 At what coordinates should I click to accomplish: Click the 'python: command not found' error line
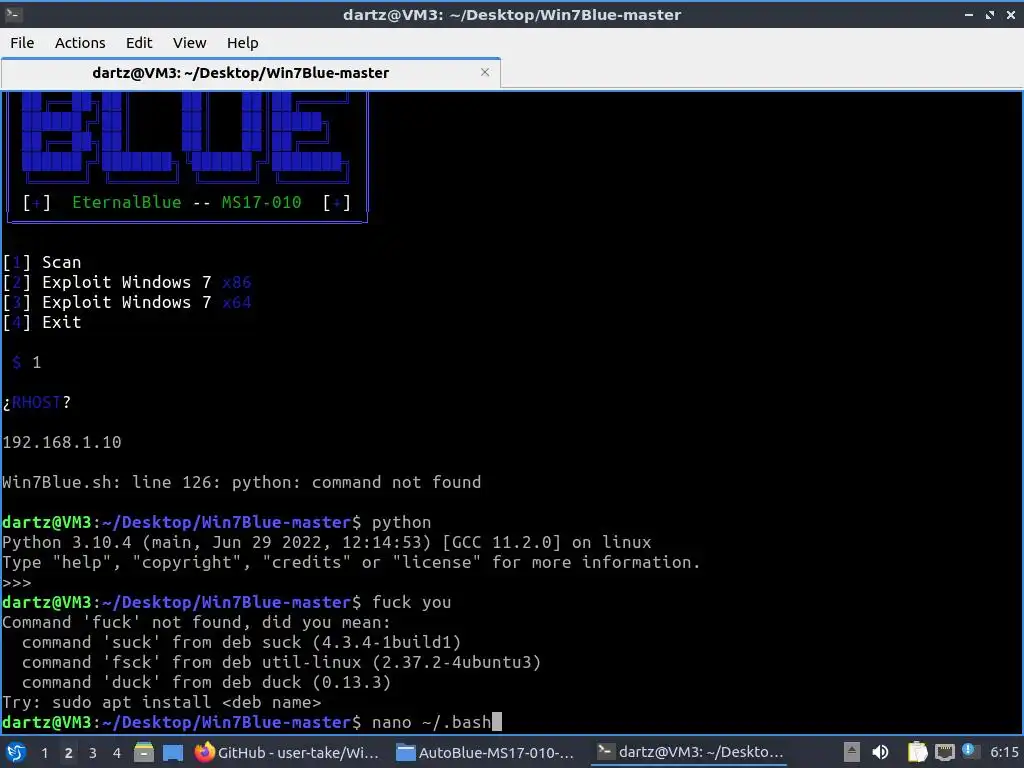point(242,483)
